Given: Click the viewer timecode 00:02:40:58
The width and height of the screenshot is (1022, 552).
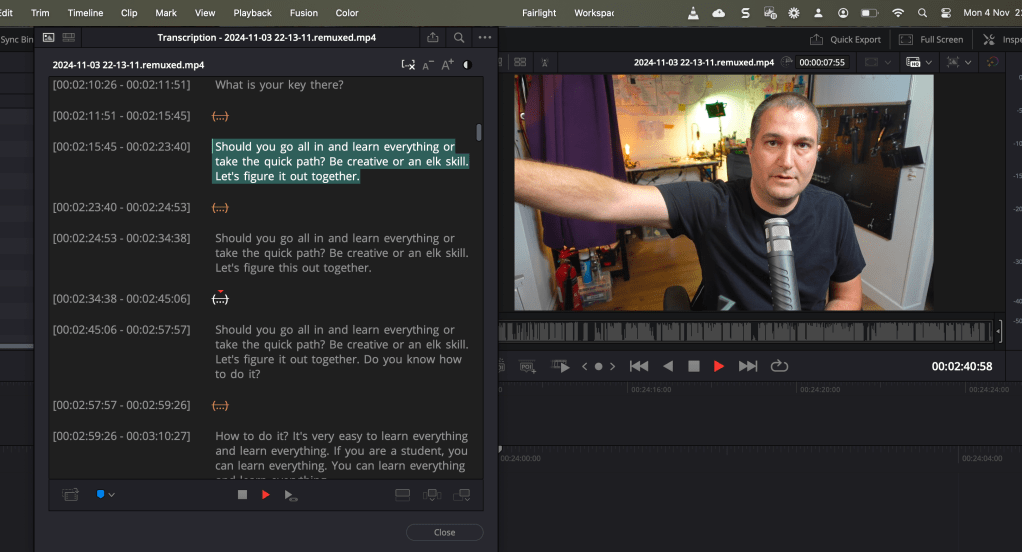Looking at the screenshot, I should click(961, 366).
